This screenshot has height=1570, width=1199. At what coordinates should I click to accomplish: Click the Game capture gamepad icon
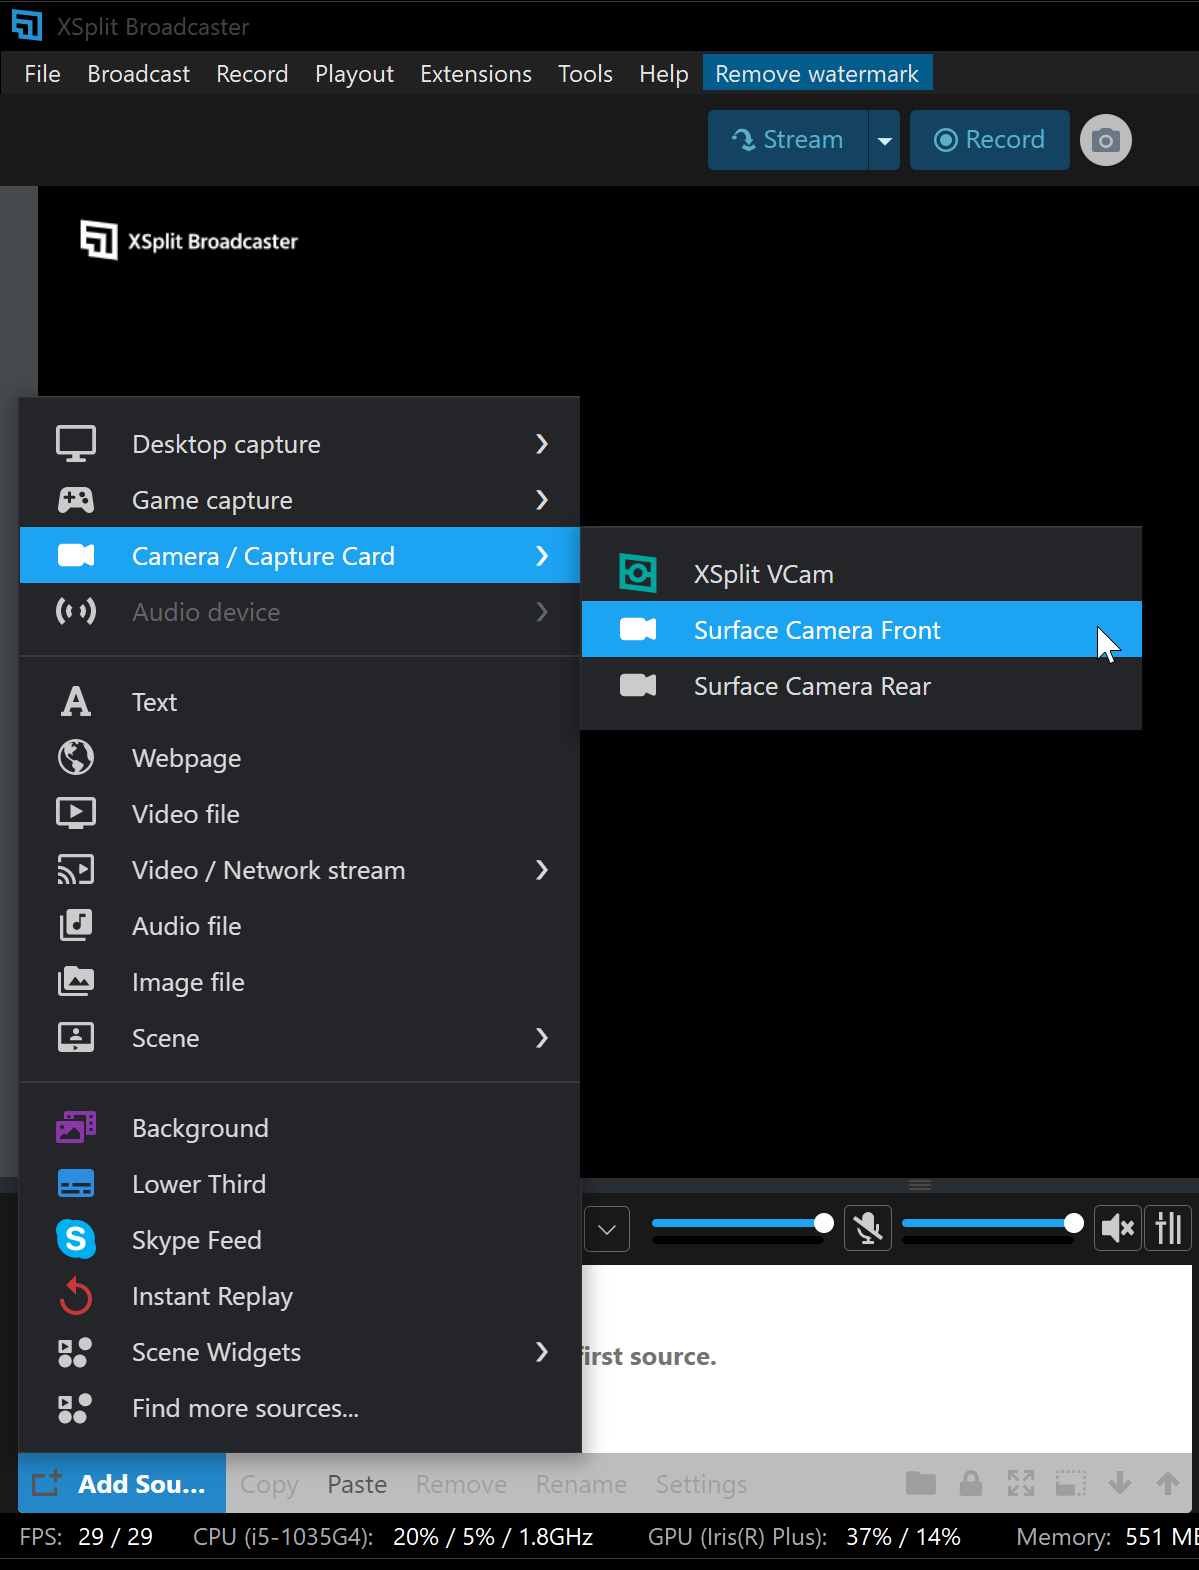[76, 500]
